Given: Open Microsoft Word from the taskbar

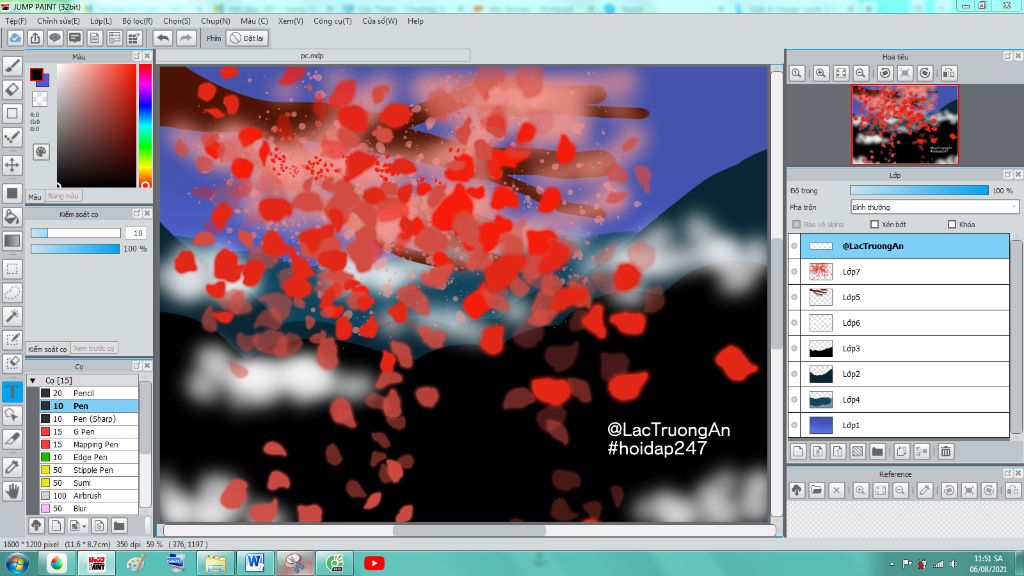Looking at the screenshot, I should tap(254, 562).
